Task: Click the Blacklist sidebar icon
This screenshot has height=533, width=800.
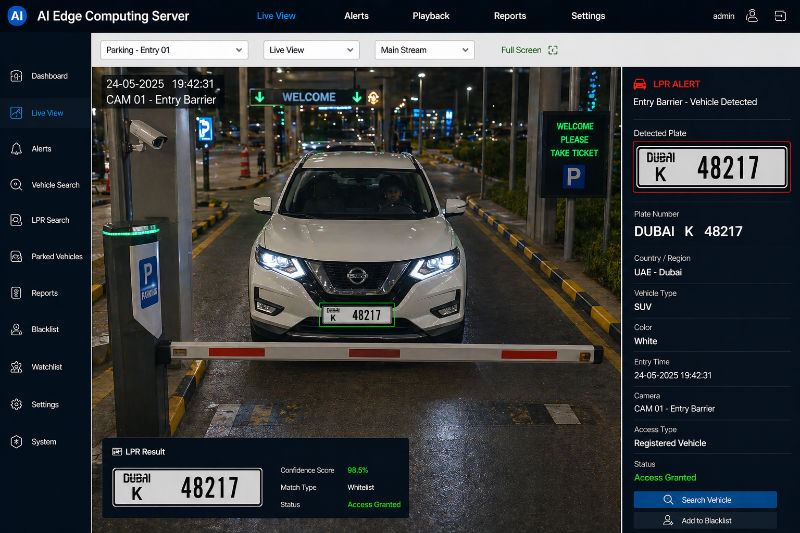Action: [16, 329]
